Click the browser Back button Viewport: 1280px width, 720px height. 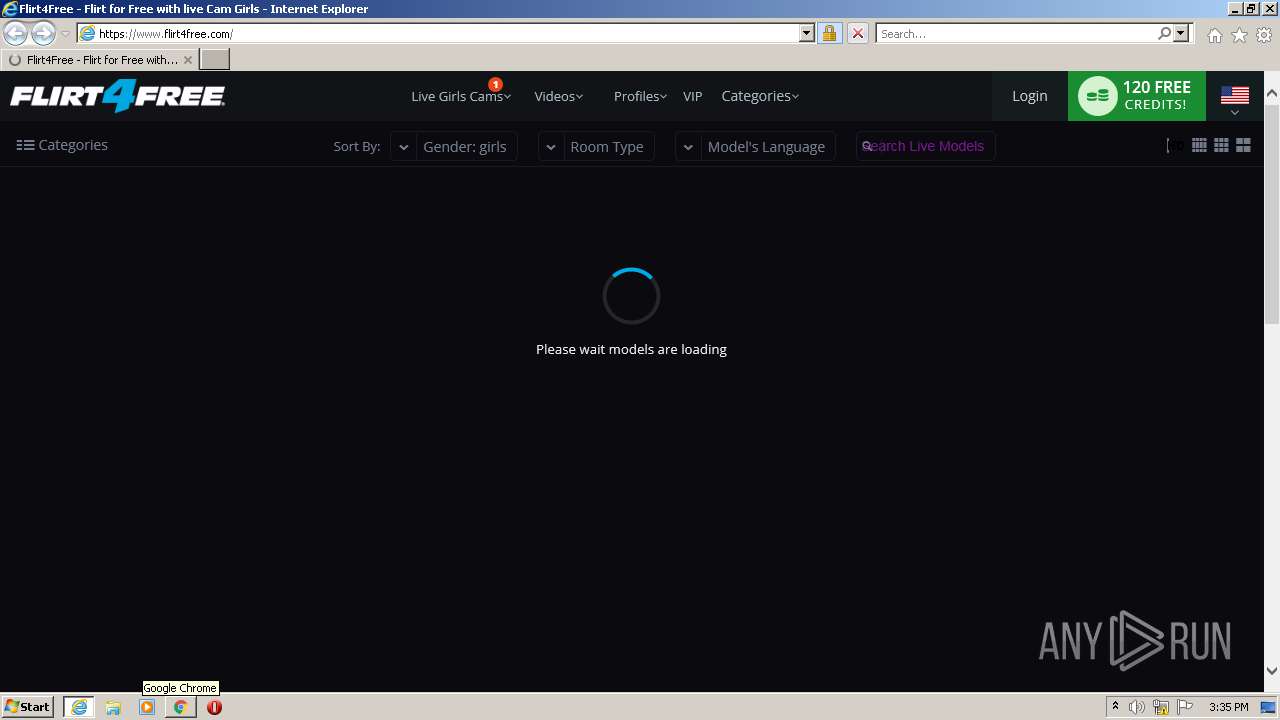click(16, 33)
